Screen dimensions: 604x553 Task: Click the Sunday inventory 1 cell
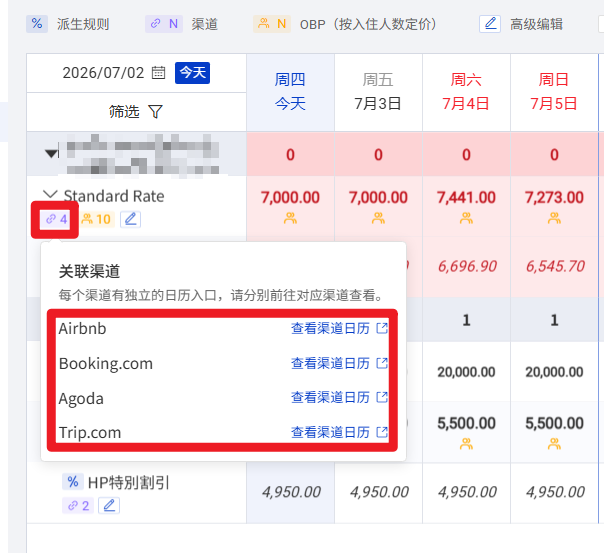[x=554, y=320]
